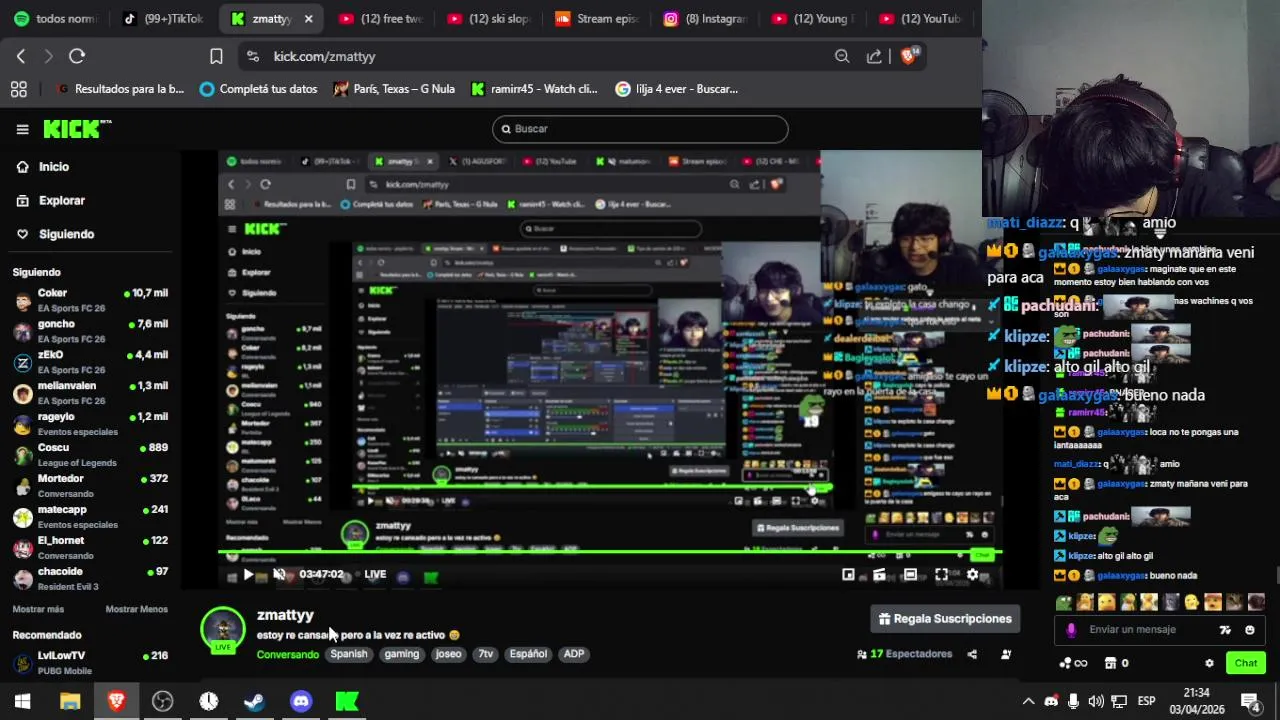This screenshot has height=720, width=1280.
Task: Click the video player play button
Action: coord(248,574)
